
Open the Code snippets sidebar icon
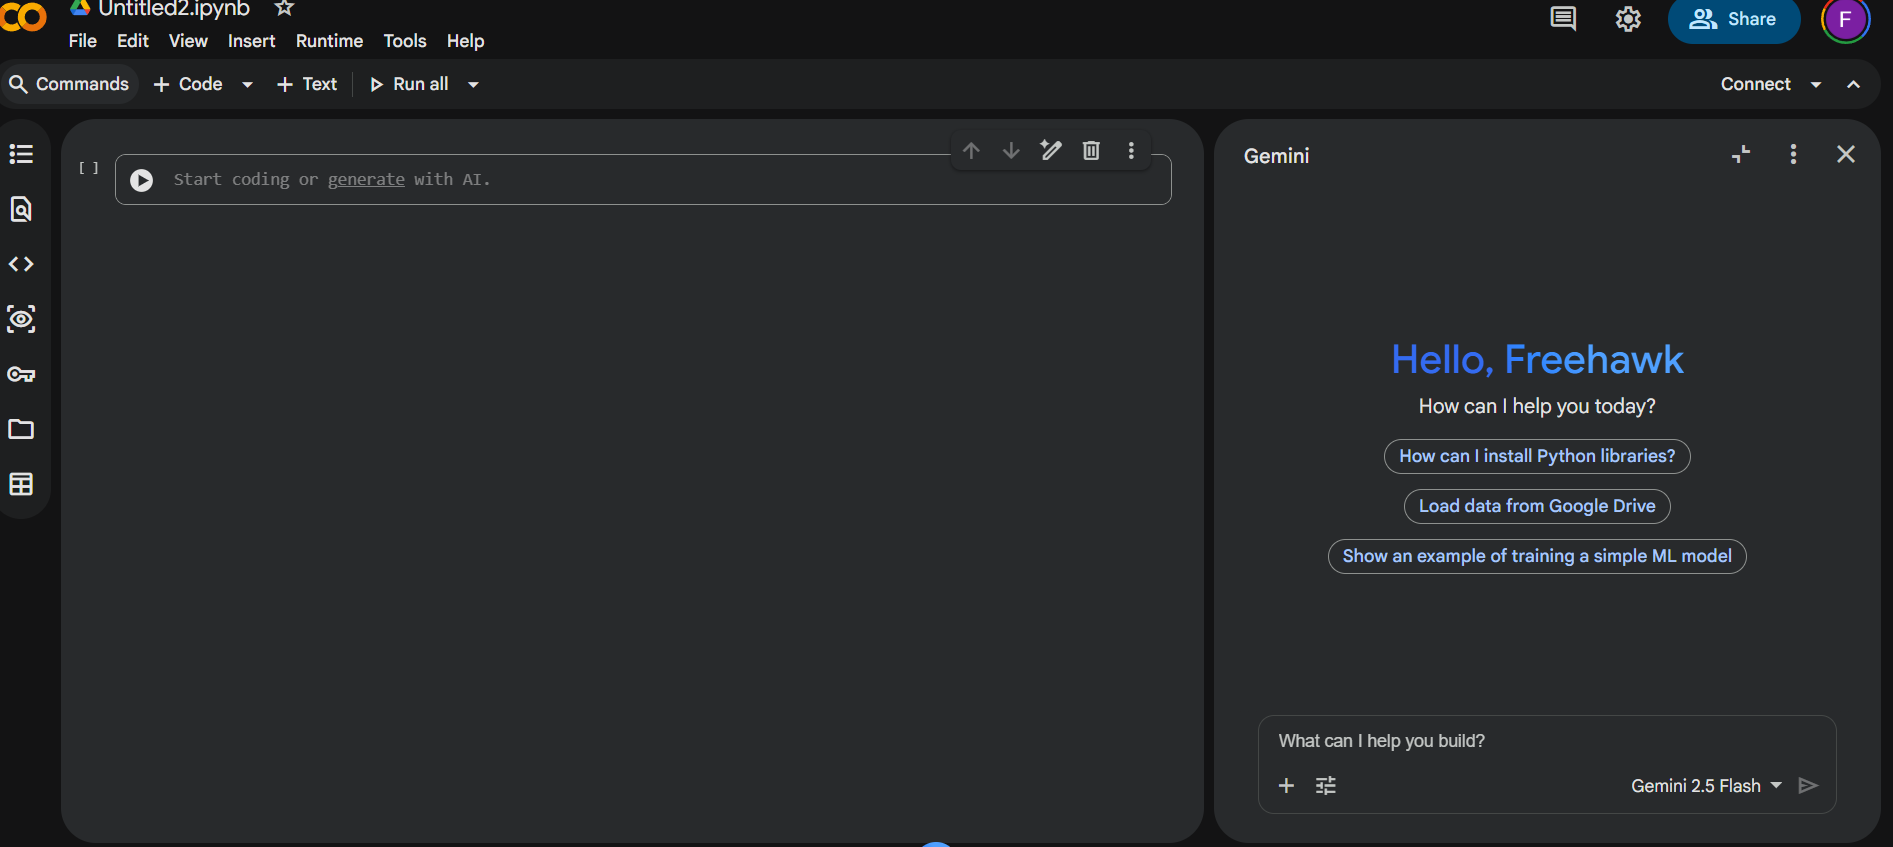(x=21, y=264)
